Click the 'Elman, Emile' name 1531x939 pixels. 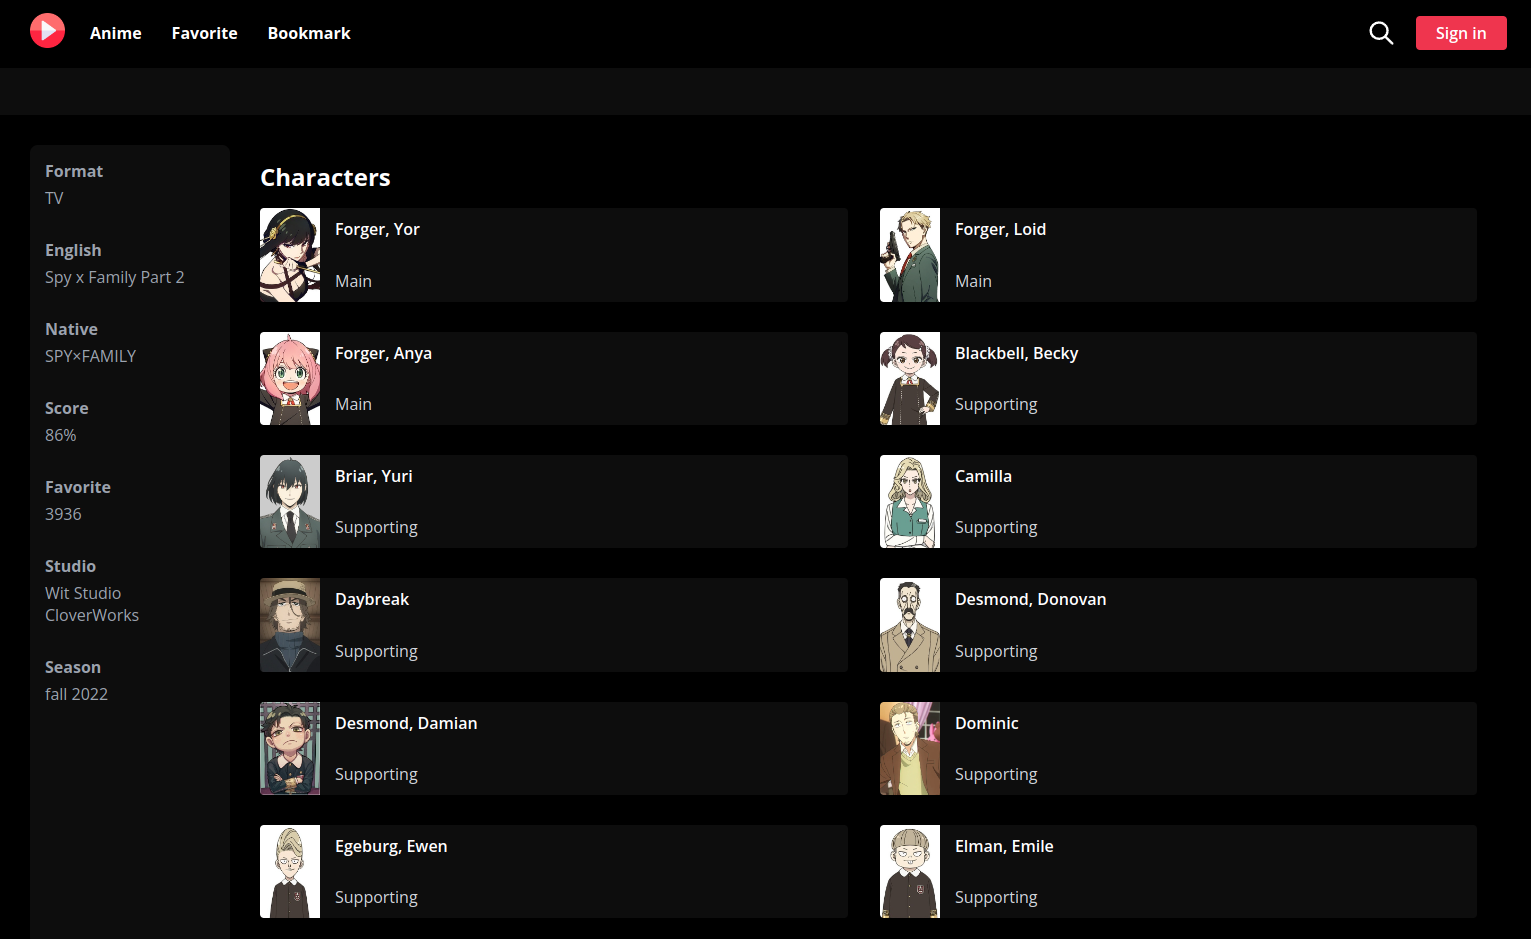point(1004,846)
